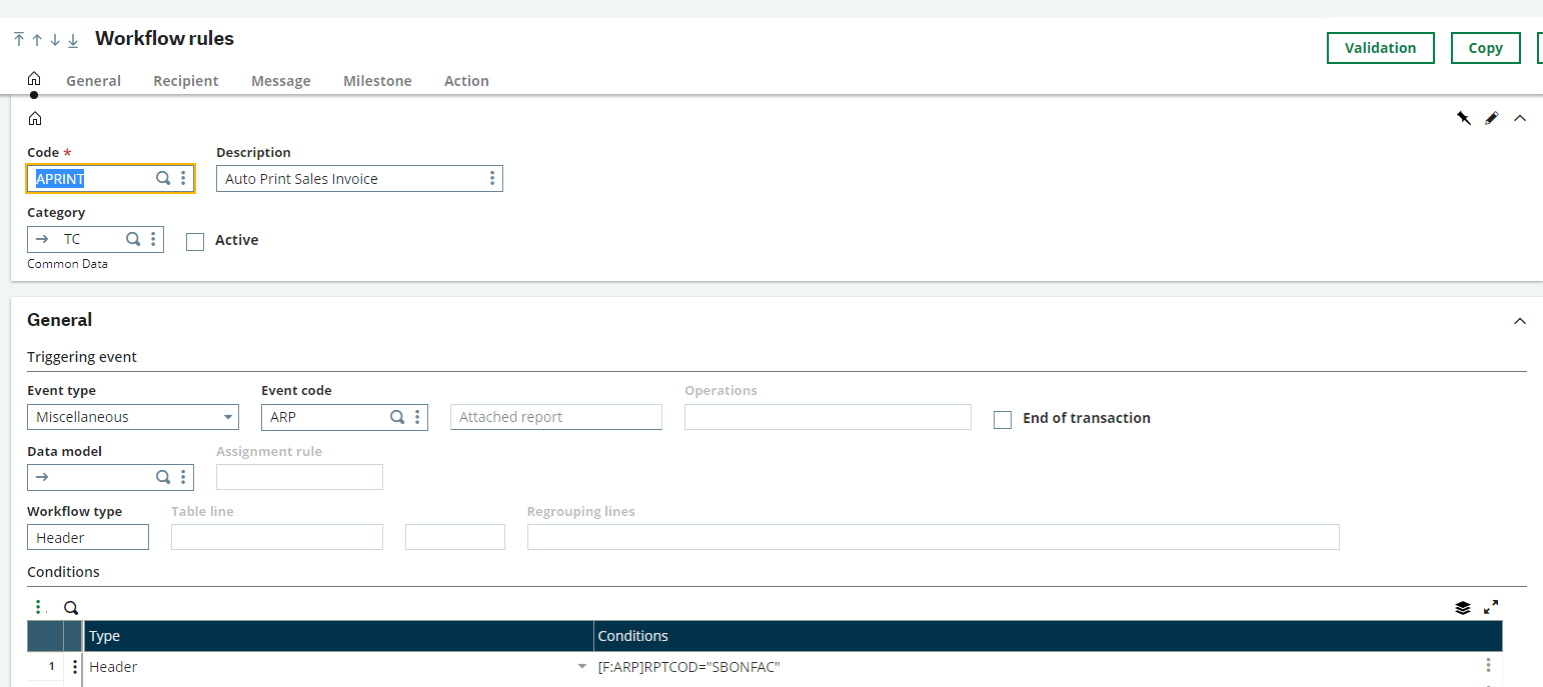Click the jump to first record arrow
1543x687 pixels.
click(x=18, y=38)
